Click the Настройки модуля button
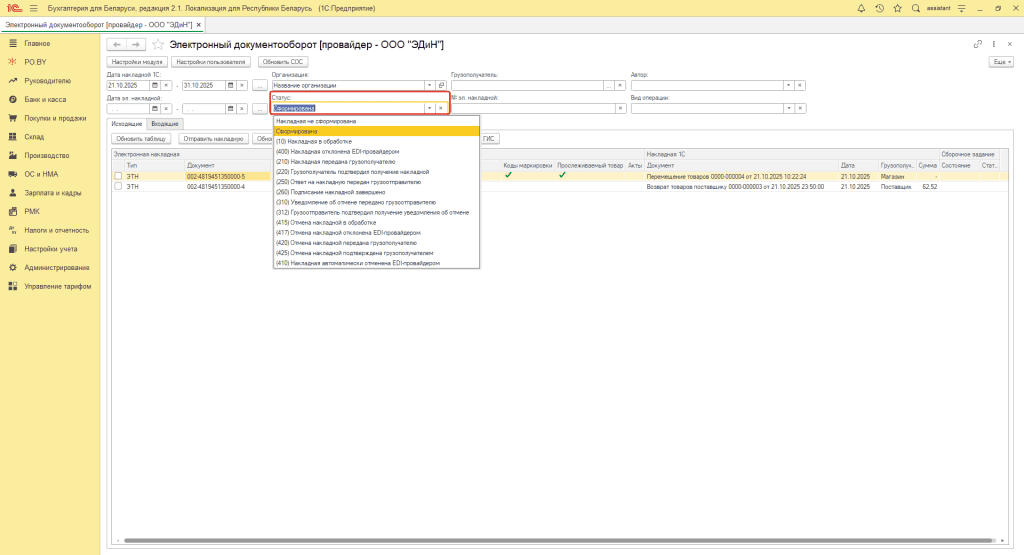The width and height of the screenshot is (1024, 555). (x=135, y=61)
